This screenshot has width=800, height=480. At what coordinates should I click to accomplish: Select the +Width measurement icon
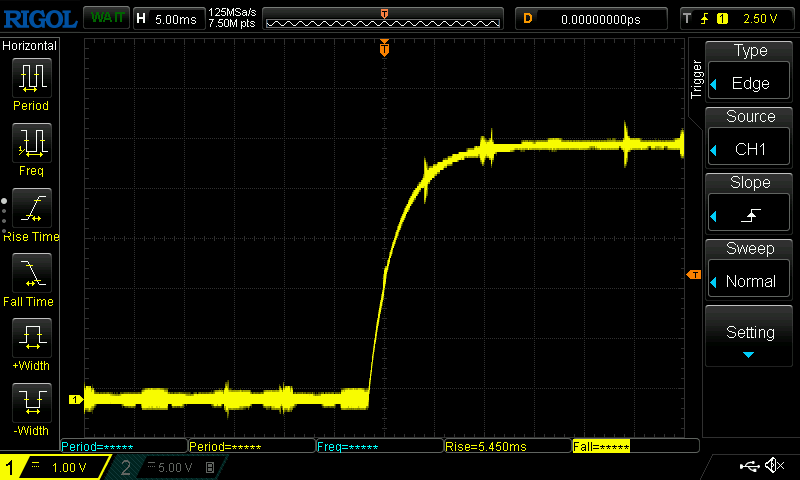(30, 338)
